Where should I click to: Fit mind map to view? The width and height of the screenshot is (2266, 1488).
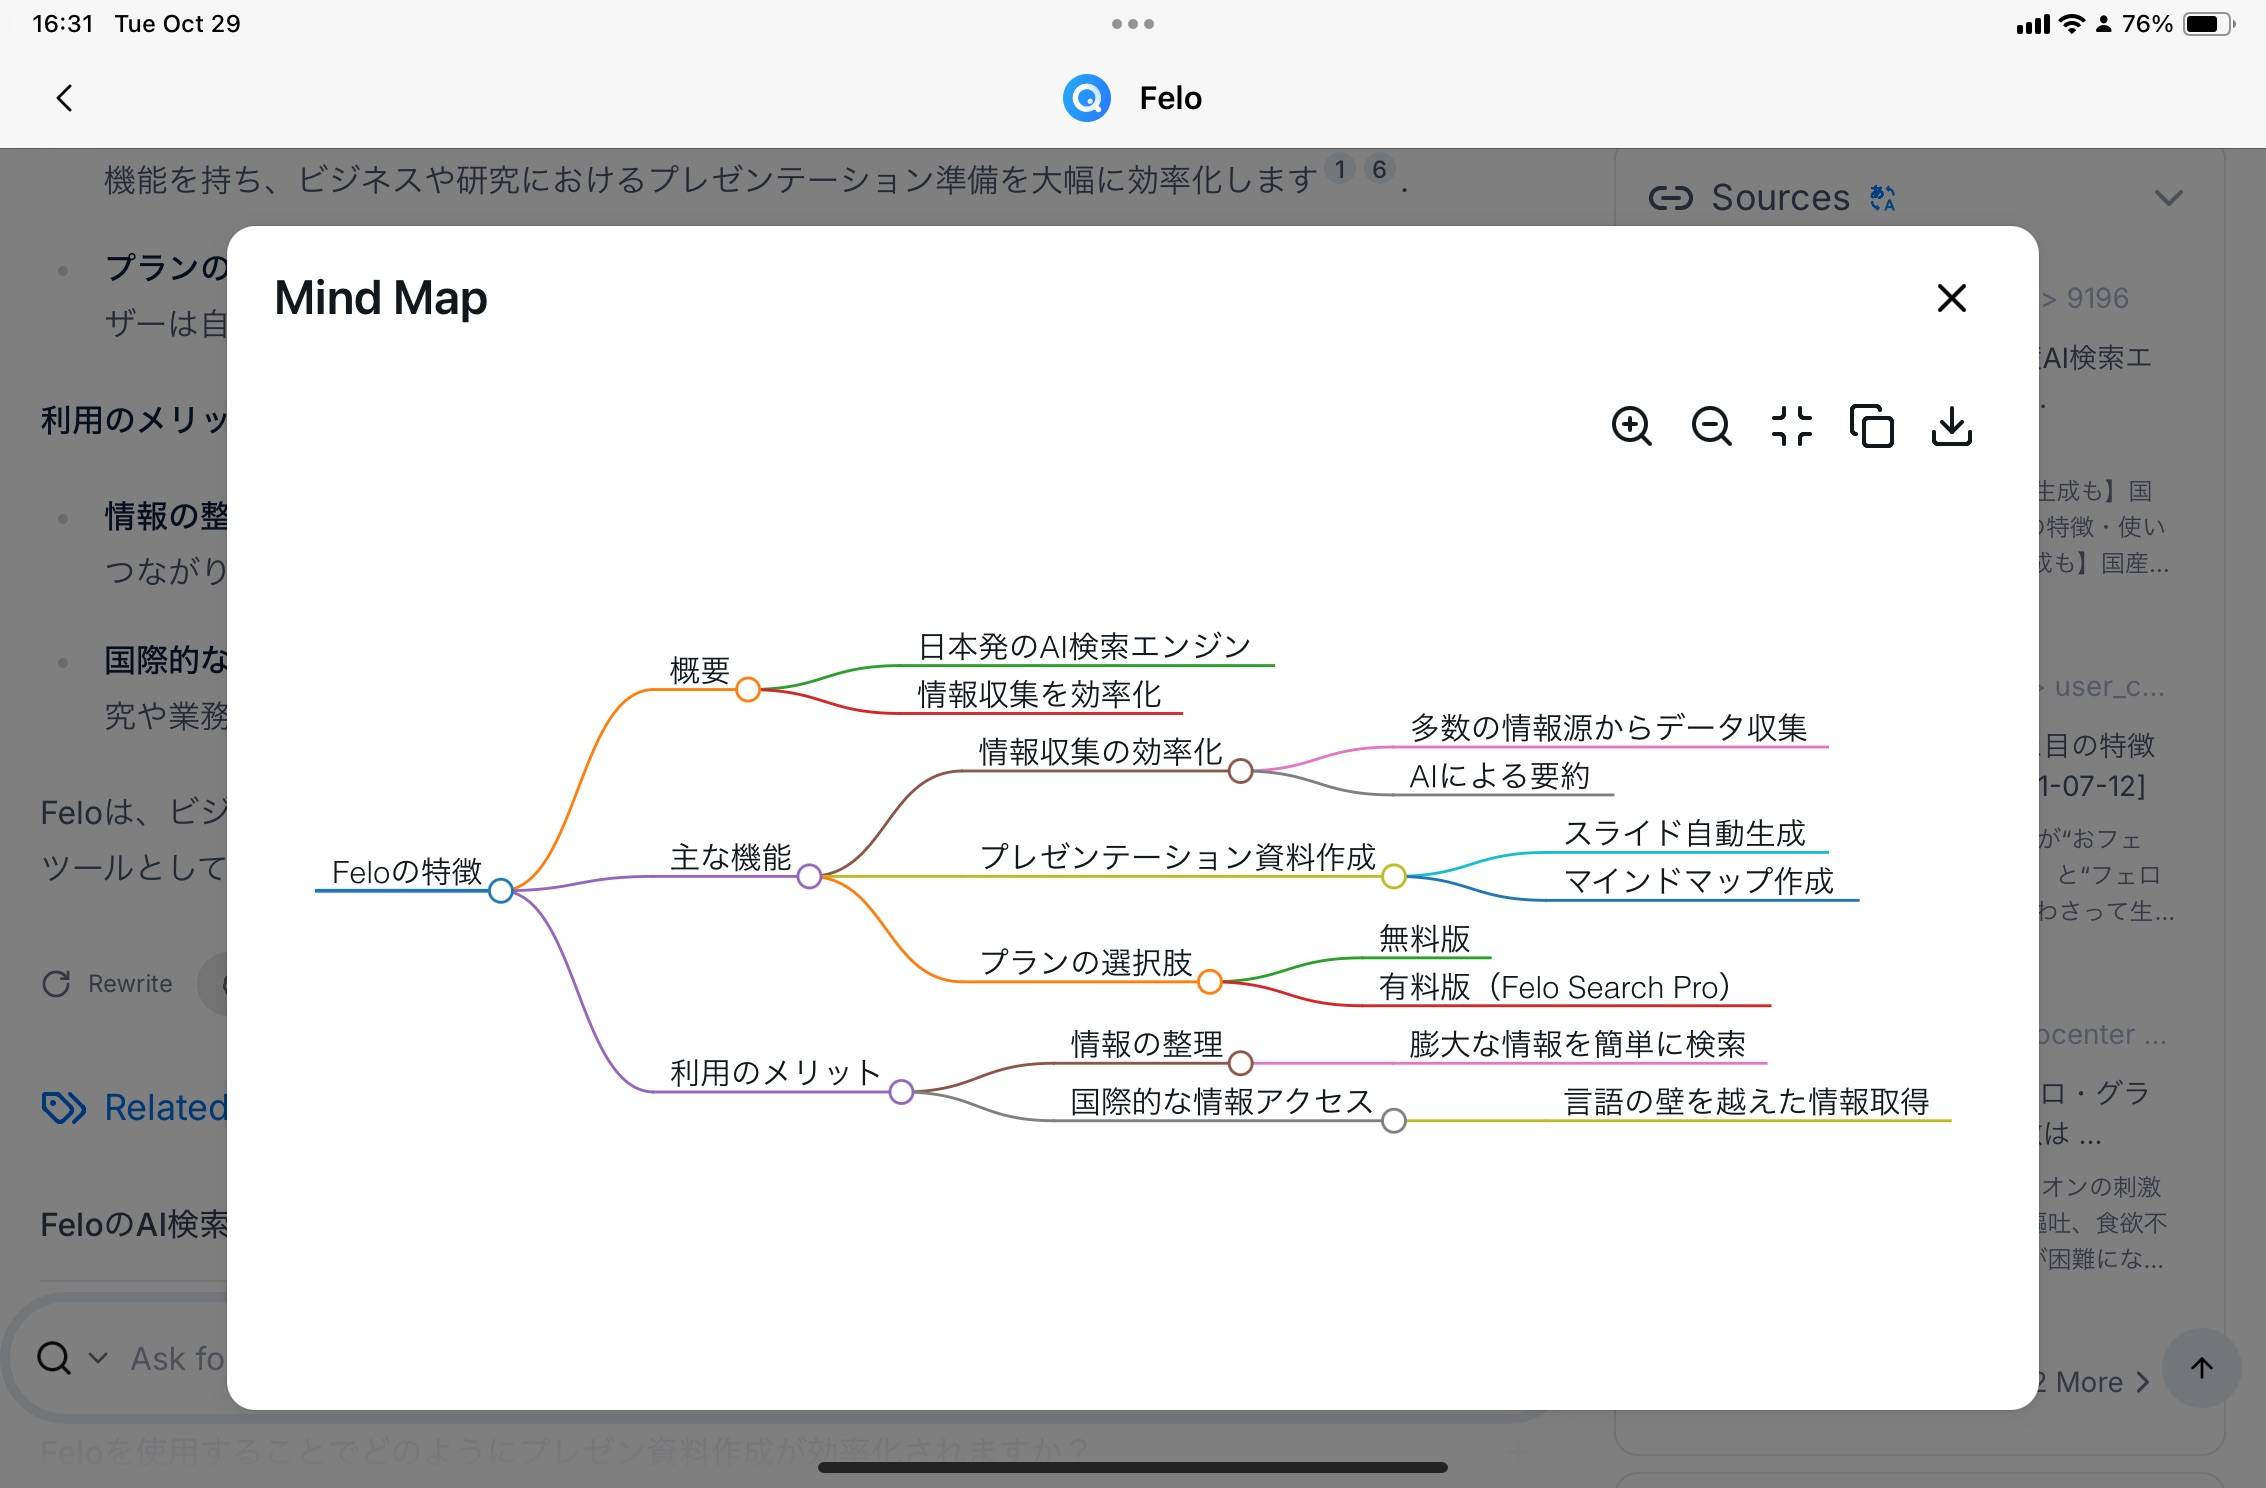point(1791,426)
